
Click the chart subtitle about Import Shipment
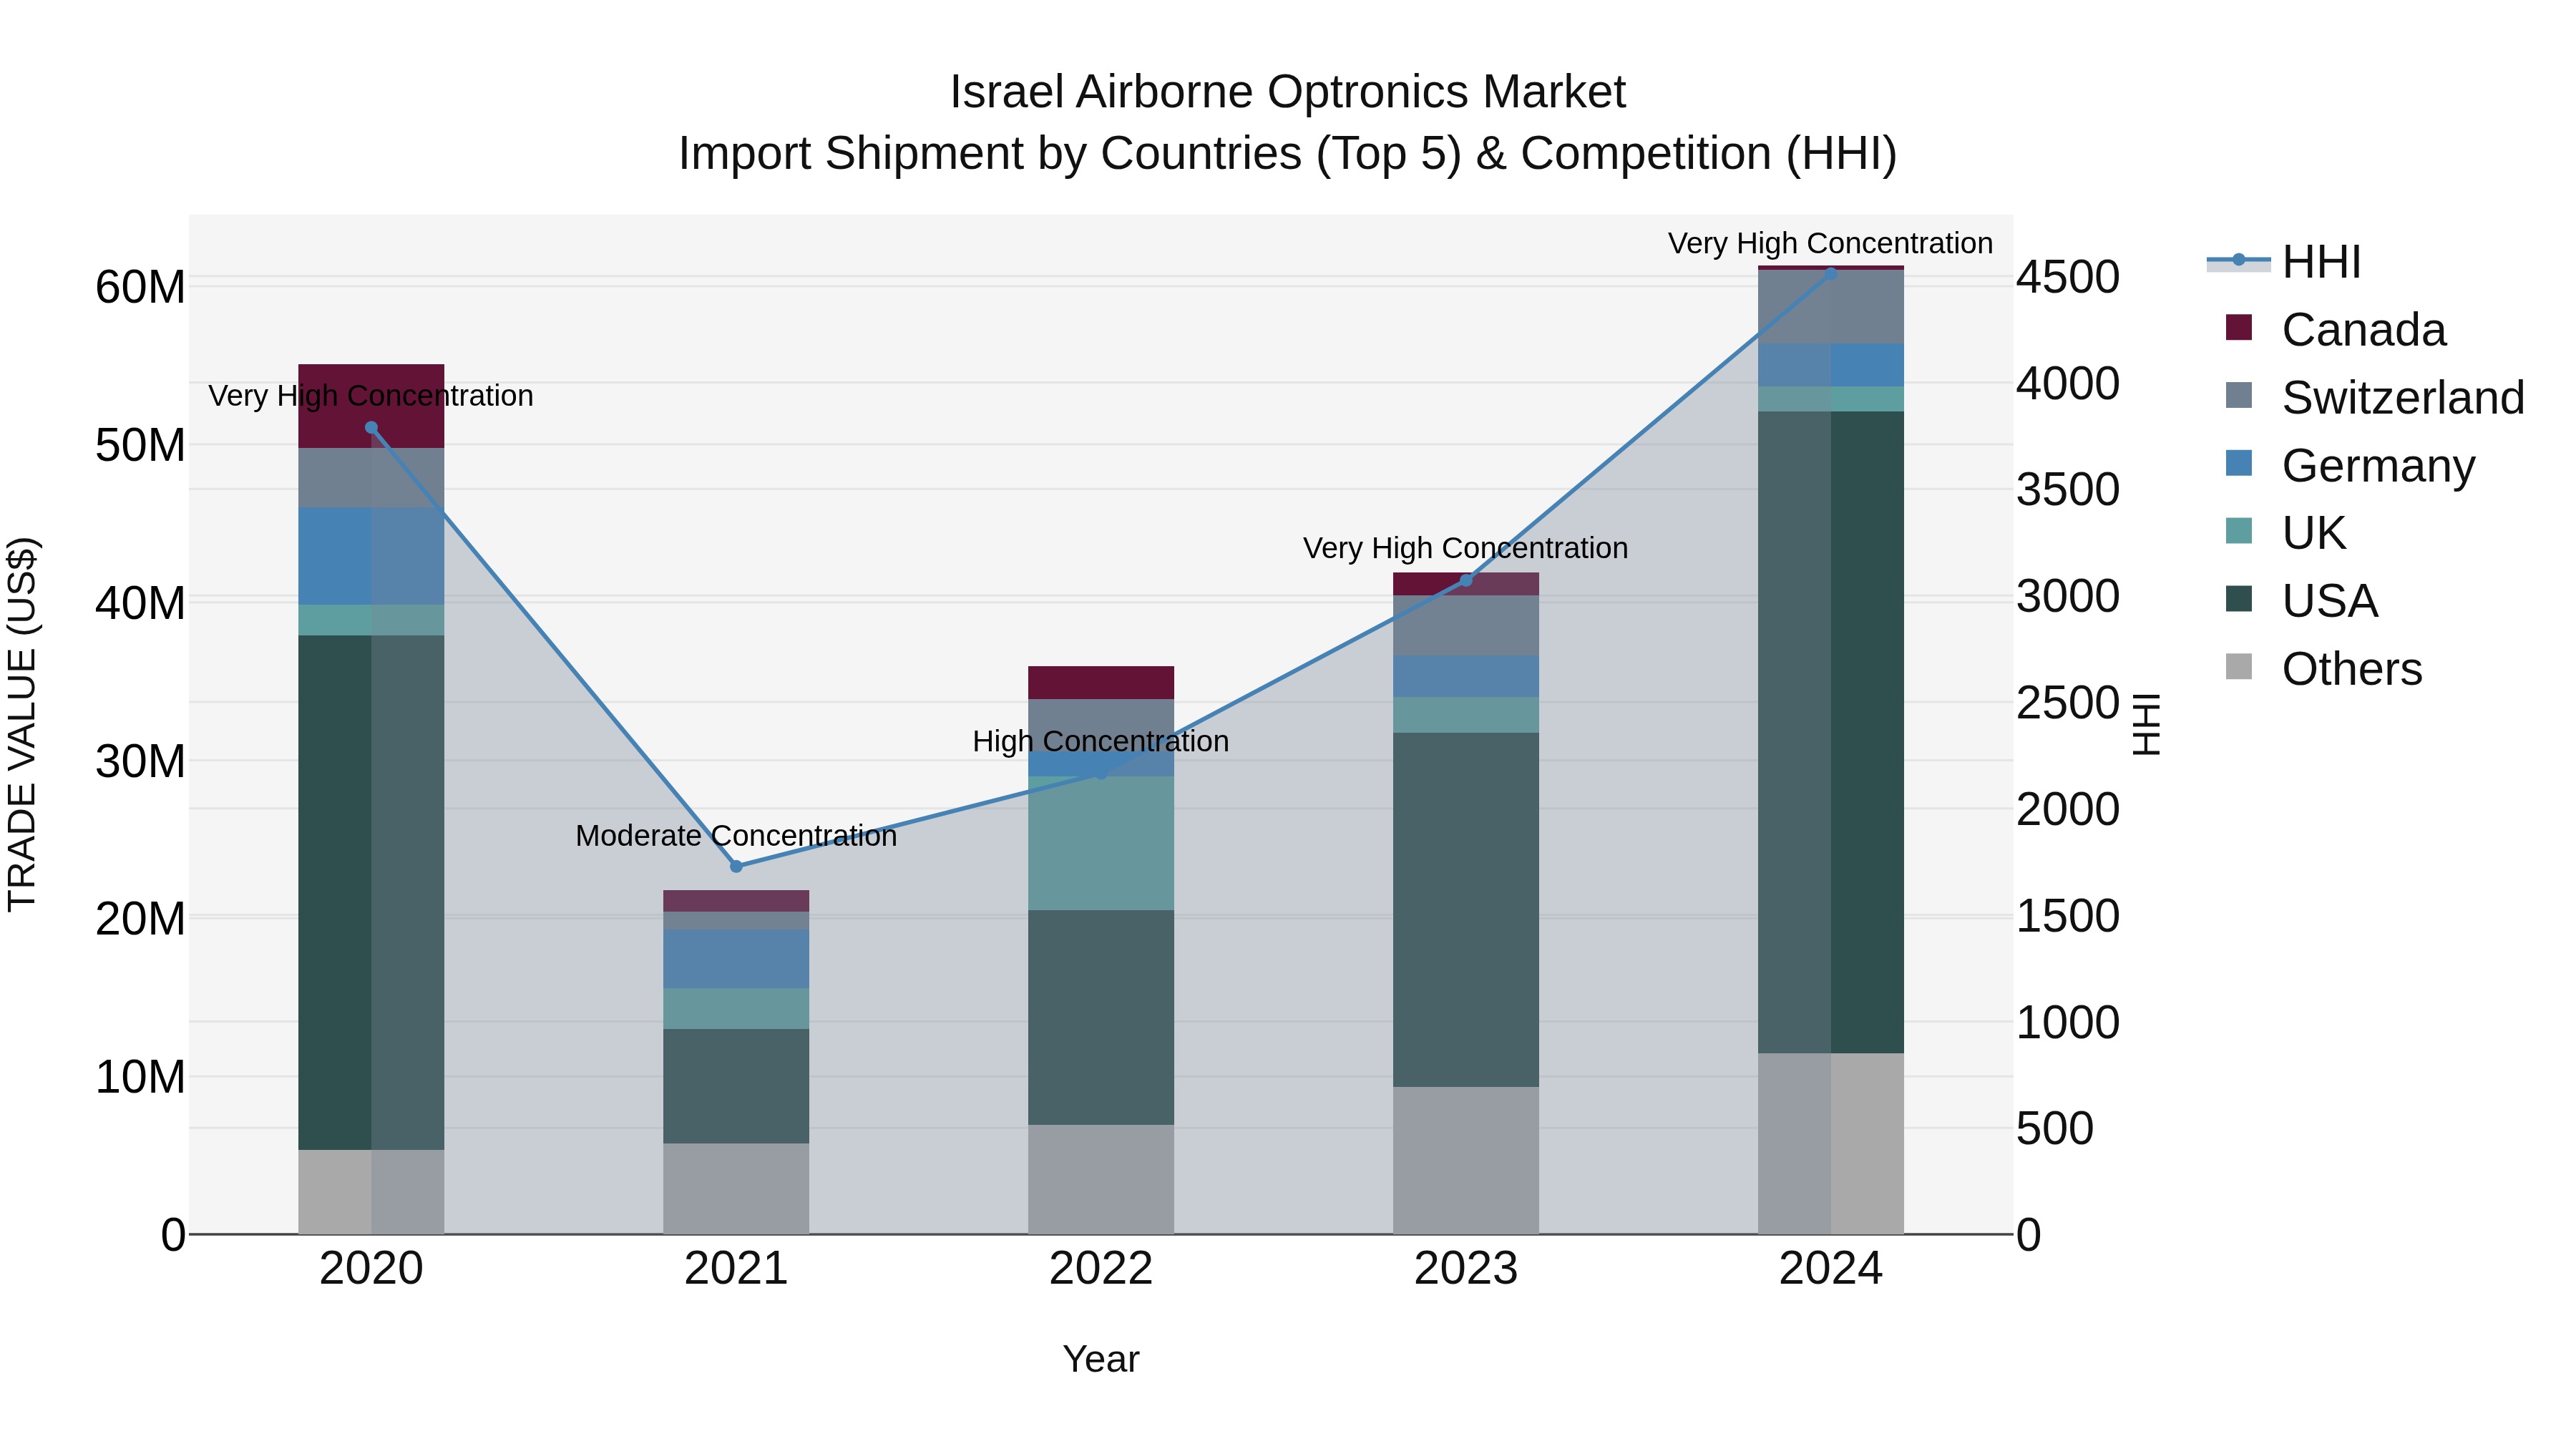1288,154
